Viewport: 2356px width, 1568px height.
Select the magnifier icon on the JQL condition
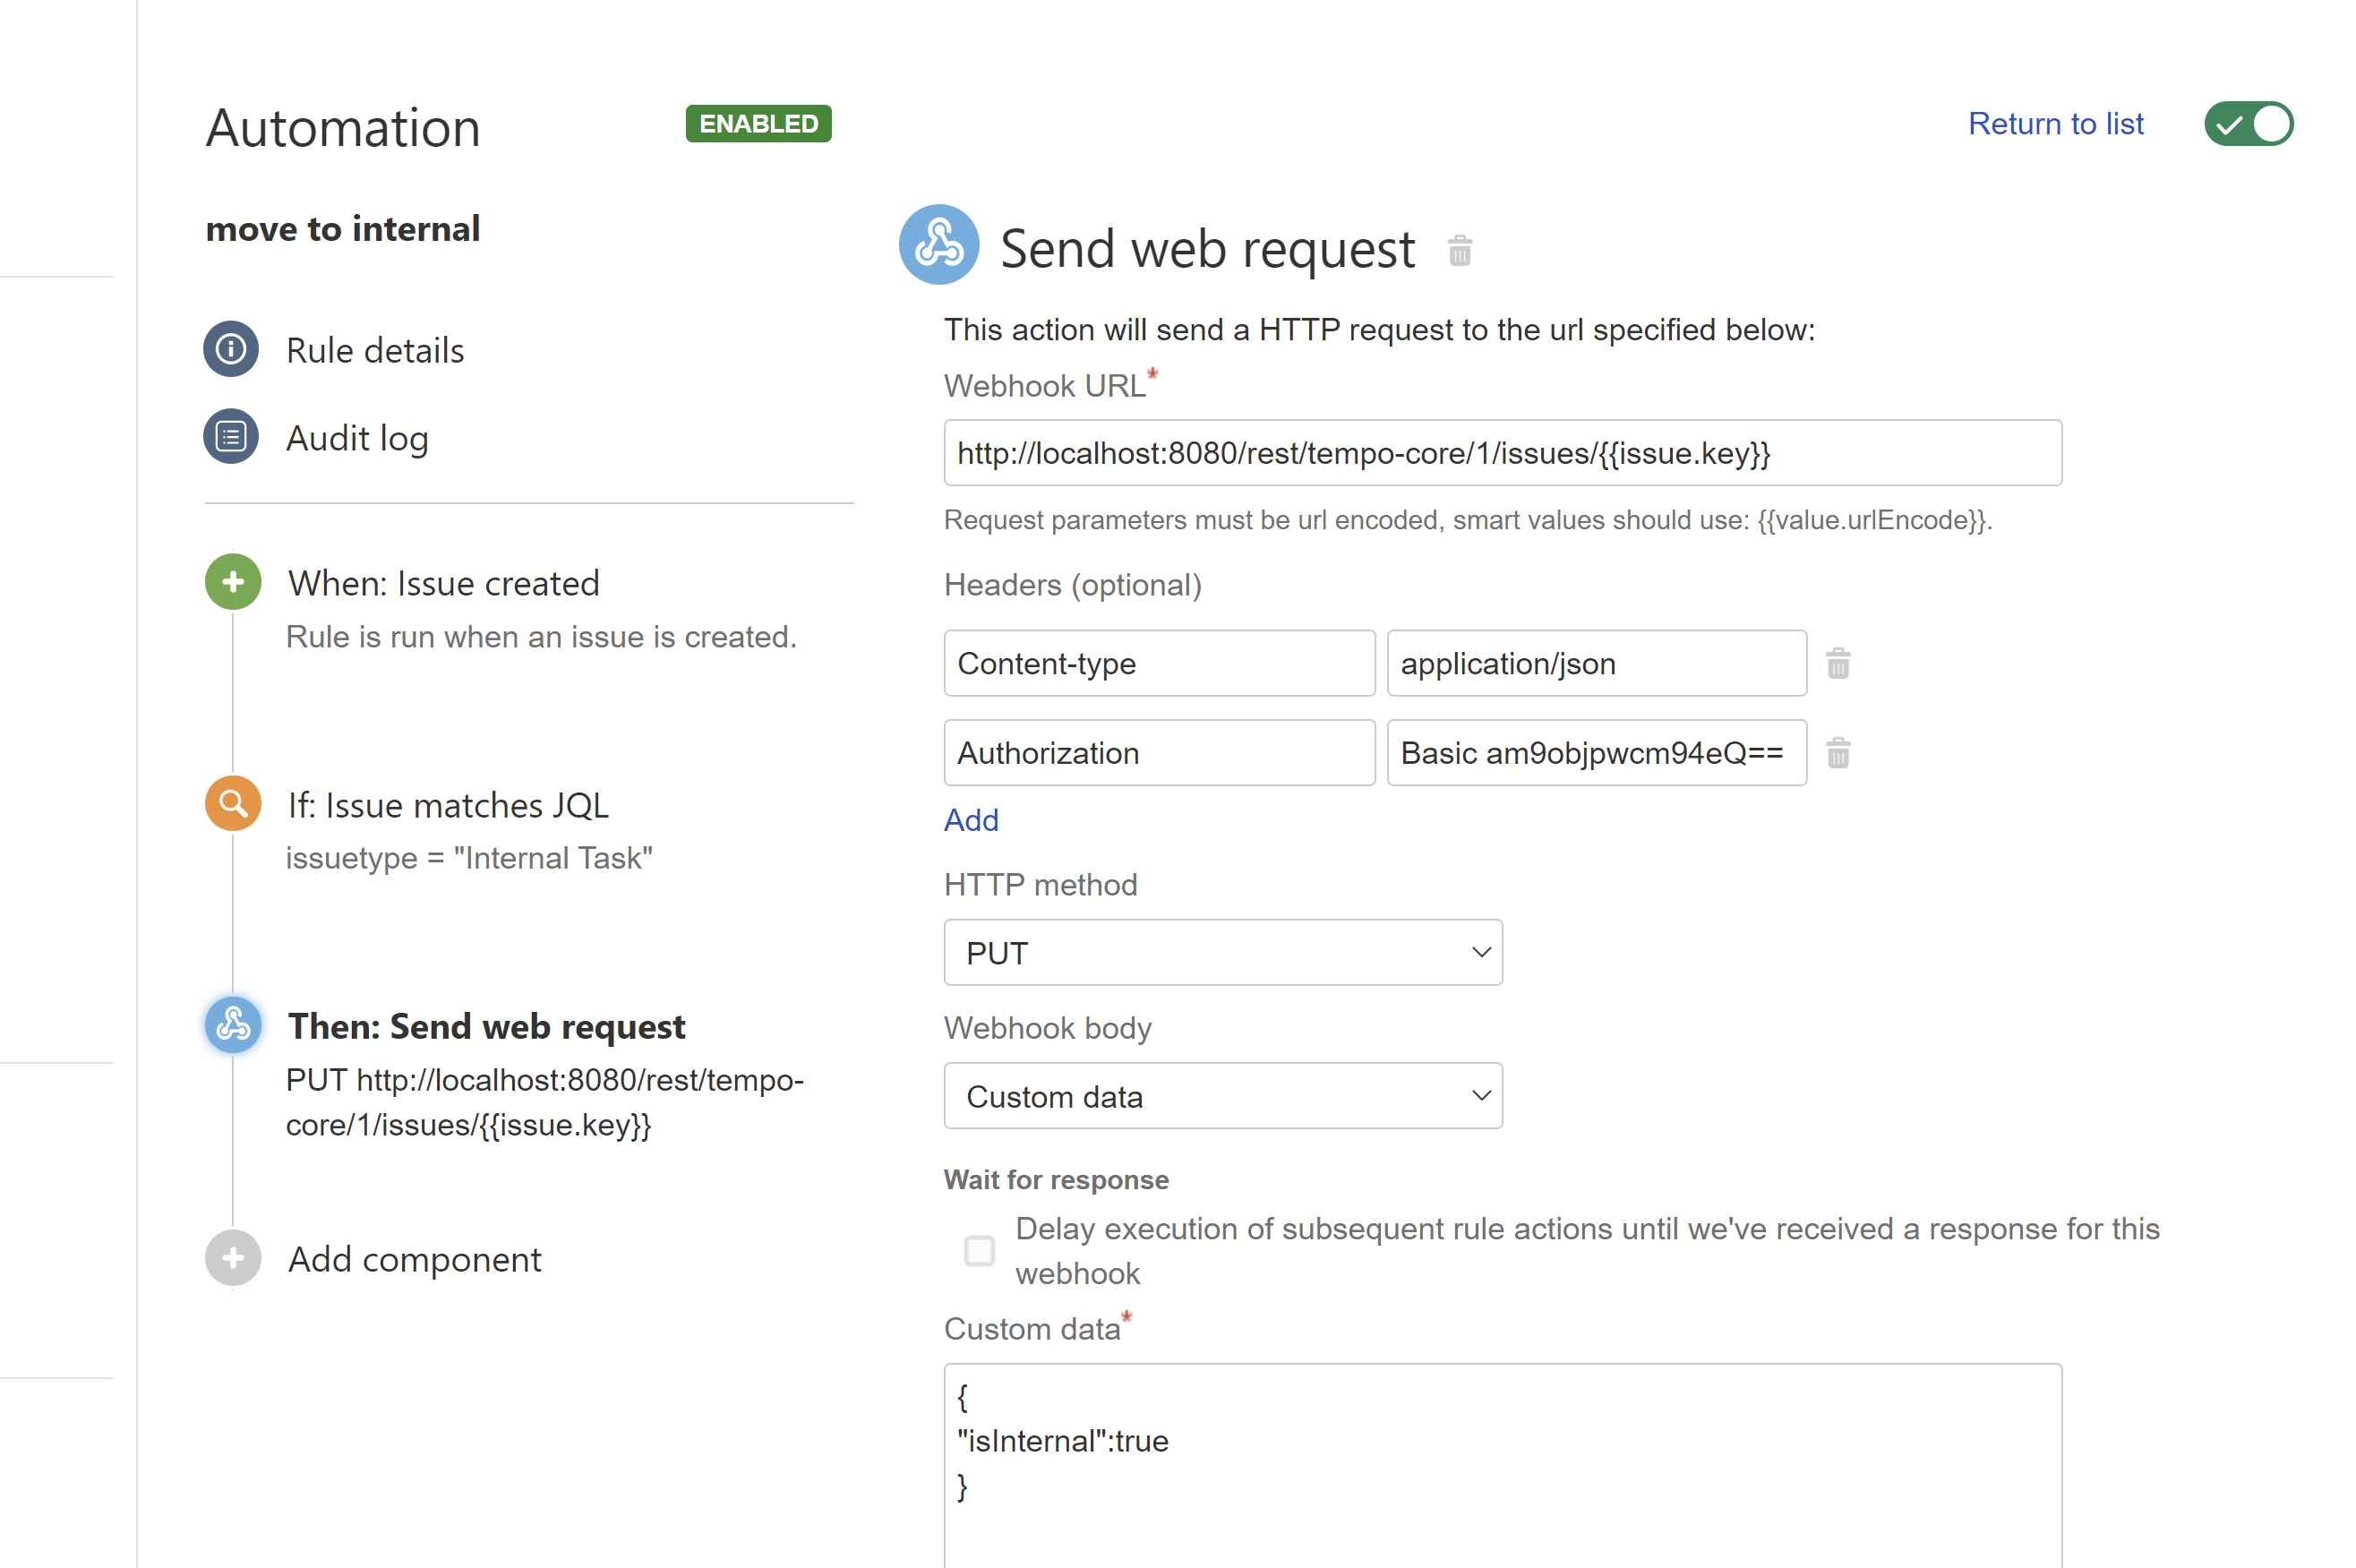[232, 803]
